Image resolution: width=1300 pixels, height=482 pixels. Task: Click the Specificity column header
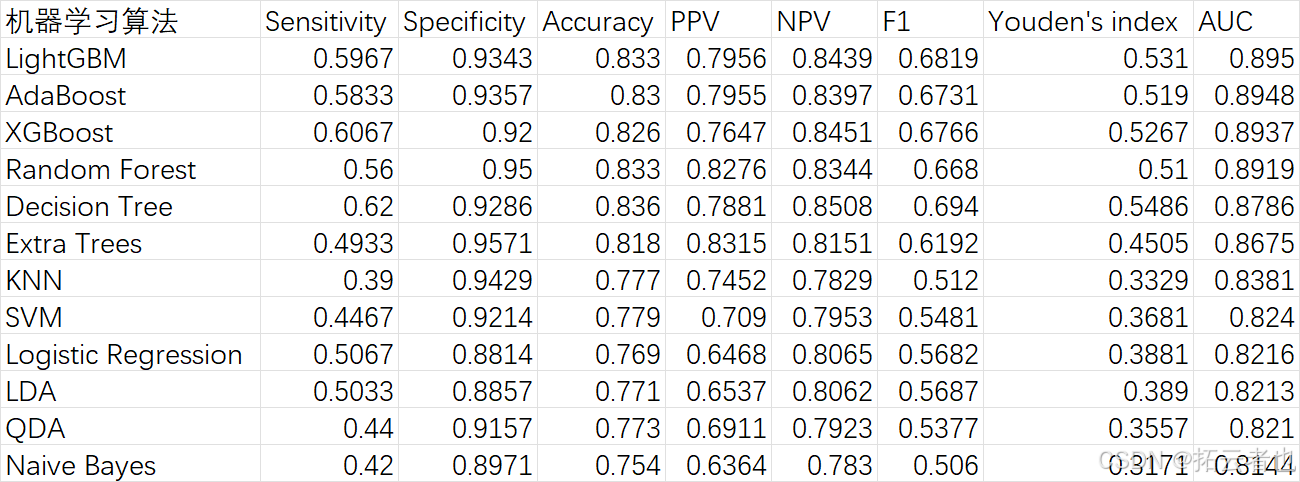[468, 21]
